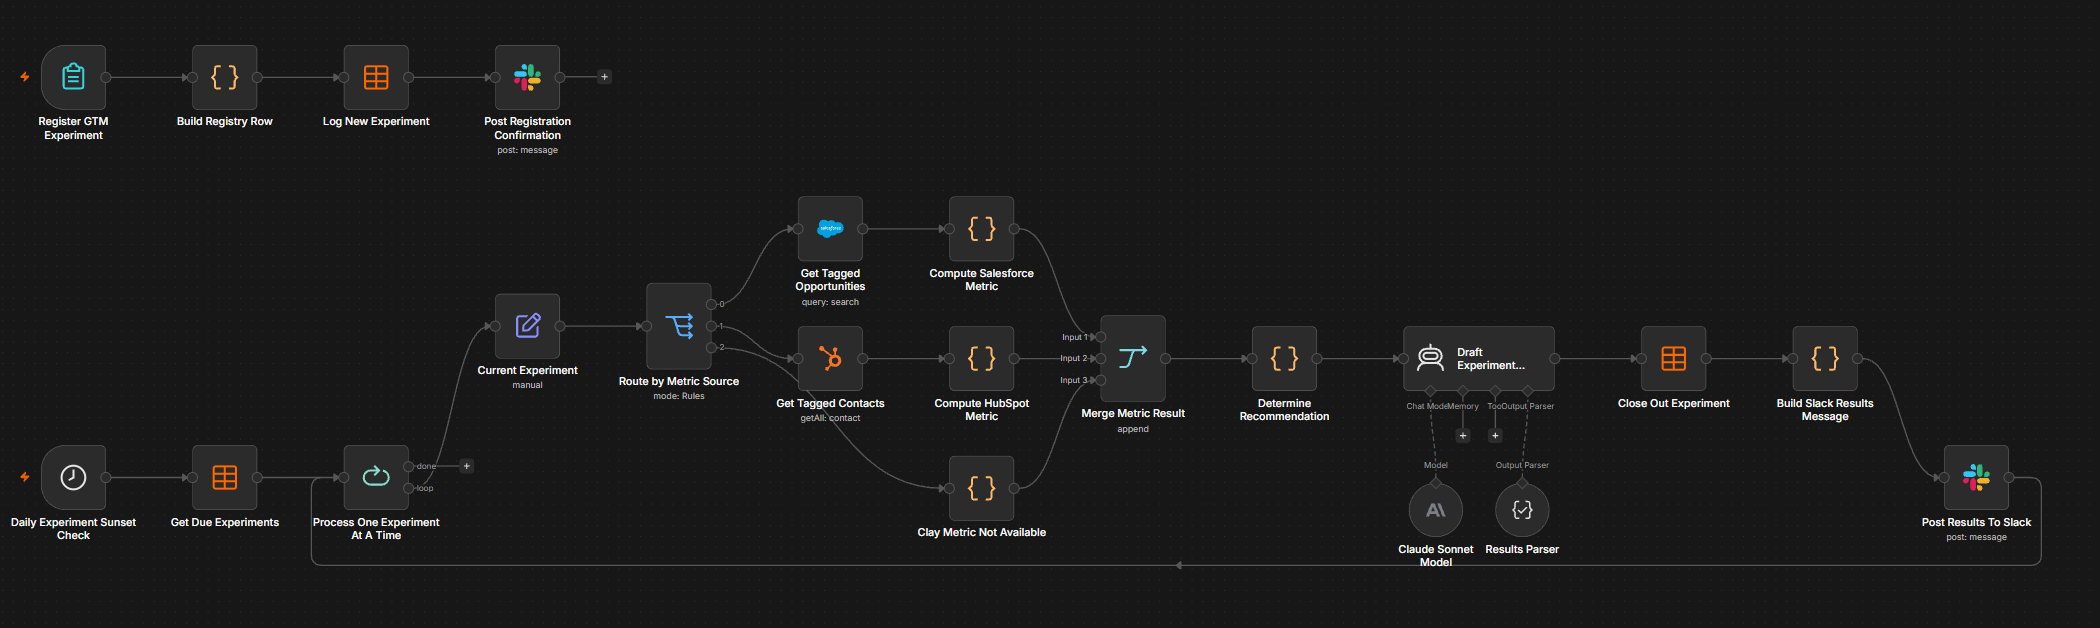Click the 'Route by Metric Source' label
Screen dimensions: 2100x628
(679, 381)
